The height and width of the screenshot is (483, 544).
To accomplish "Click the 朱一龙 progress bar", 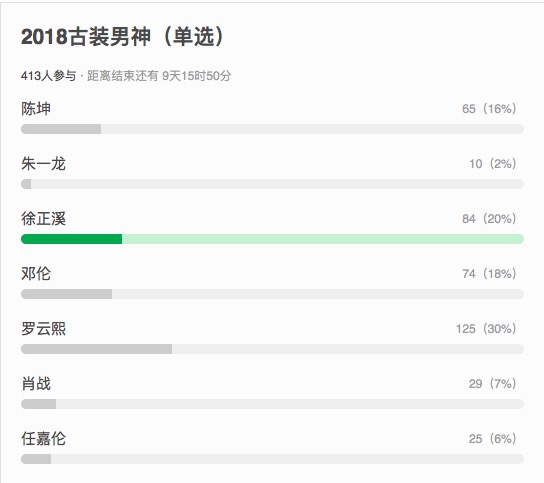I will [x=272, y=184].
